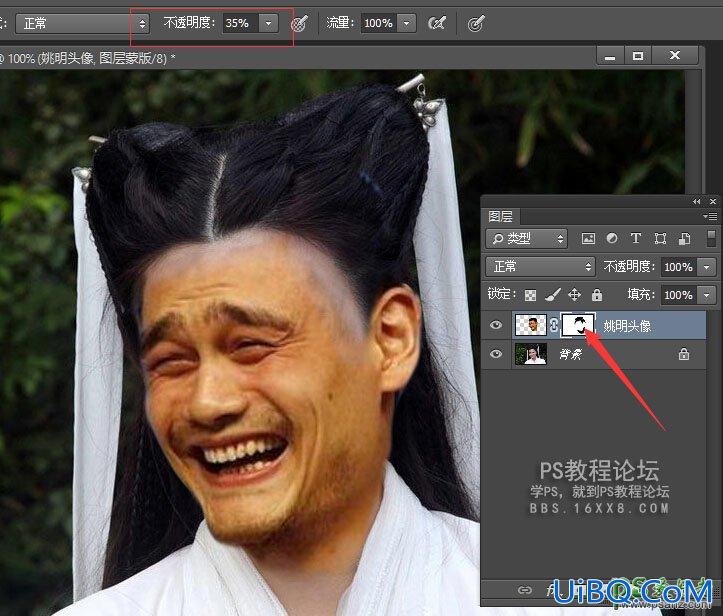Click the link layers icon

coord(524,590)
